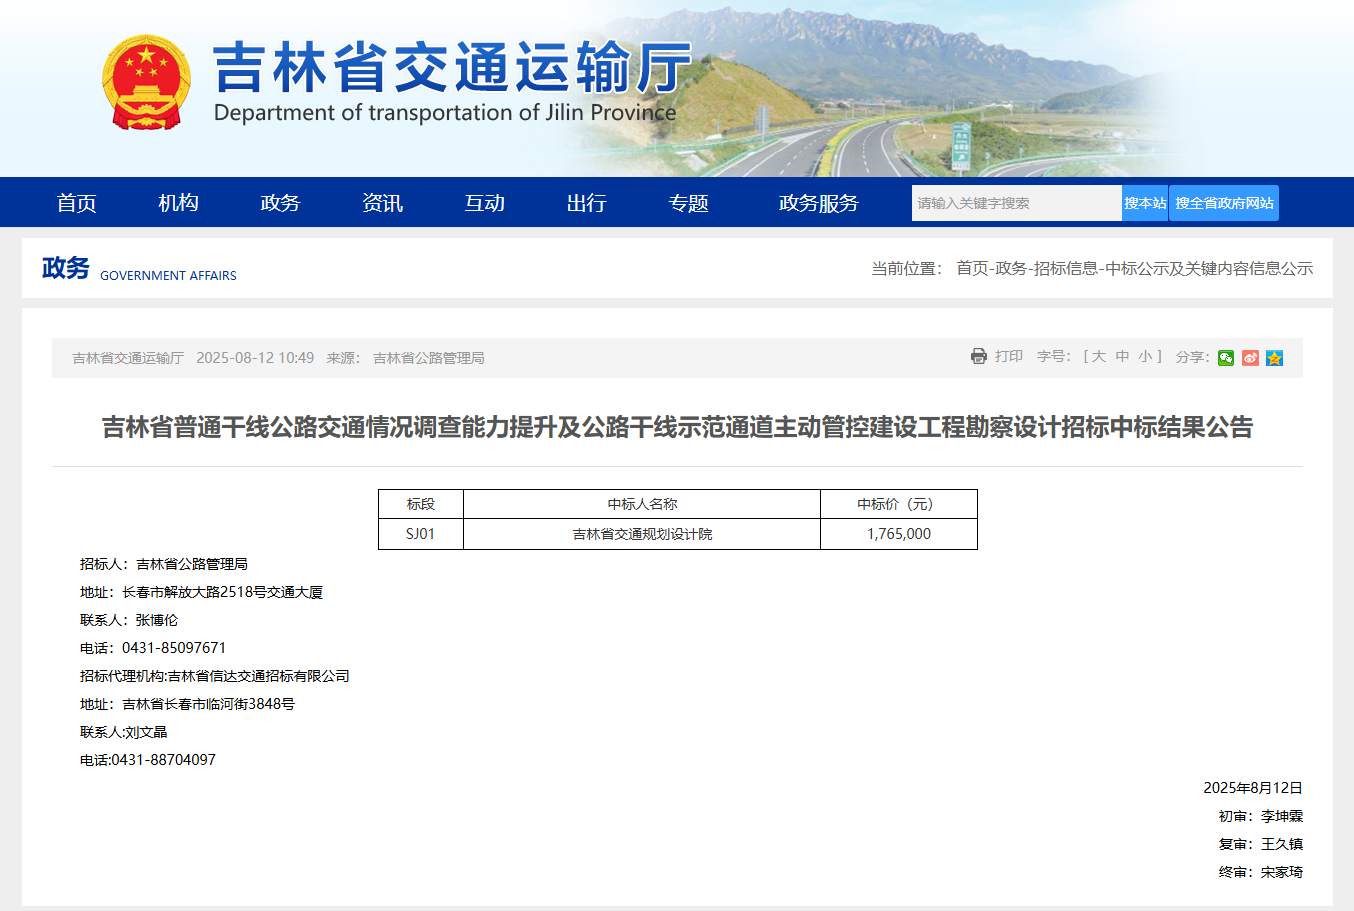This screenshot has height=911, width=1354.
Task: Click the 搜本站 search button
Action: coord(1144,203)
